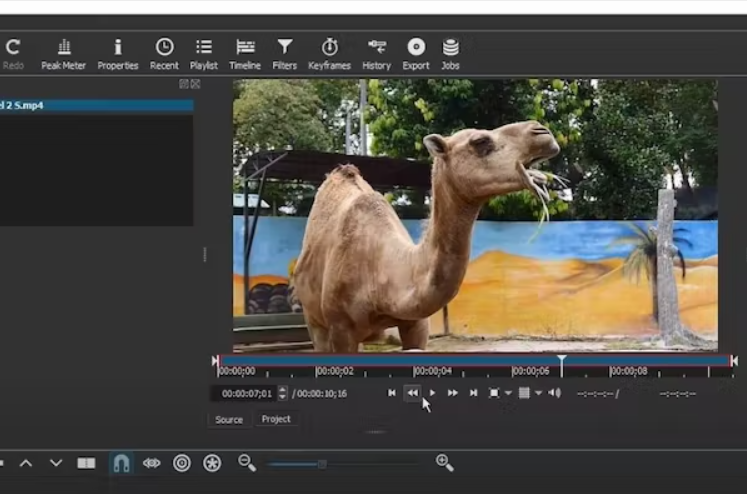Click the camel video preview
This screenshot has width=747, height=494.
click(x=475, y=216)
